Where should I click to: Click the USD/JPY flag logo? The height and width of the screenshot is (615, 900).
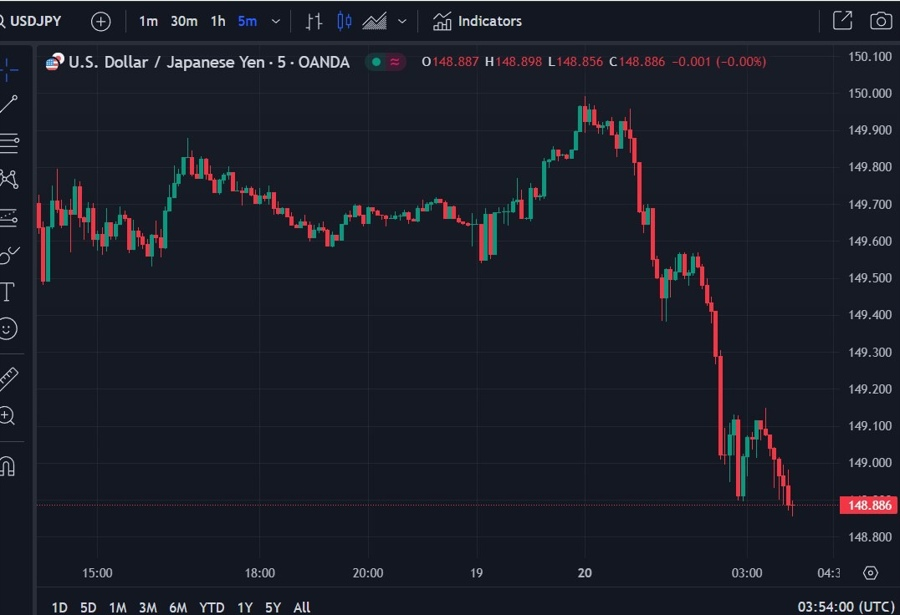pyautogui.click(x=55, y=61)
